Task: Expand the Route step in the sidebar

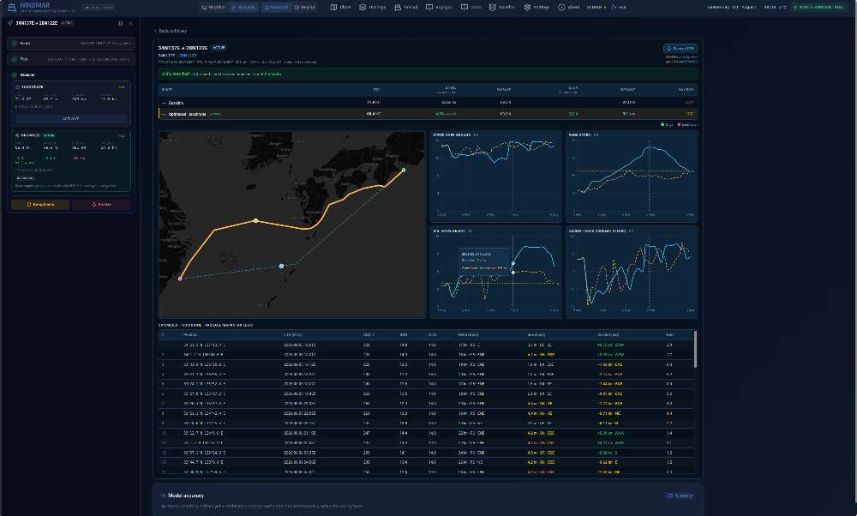Action: pyautogui.click(x=71, y=43)
